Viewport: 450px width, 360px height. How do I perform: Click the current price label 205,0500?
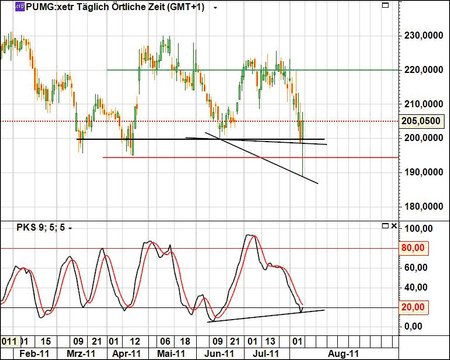421,121
